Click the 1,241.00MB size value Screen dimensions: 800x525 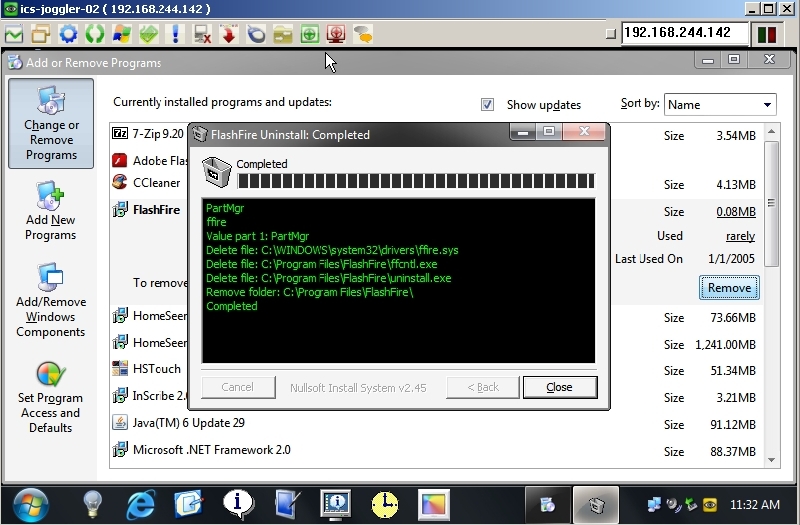(725, 345)
